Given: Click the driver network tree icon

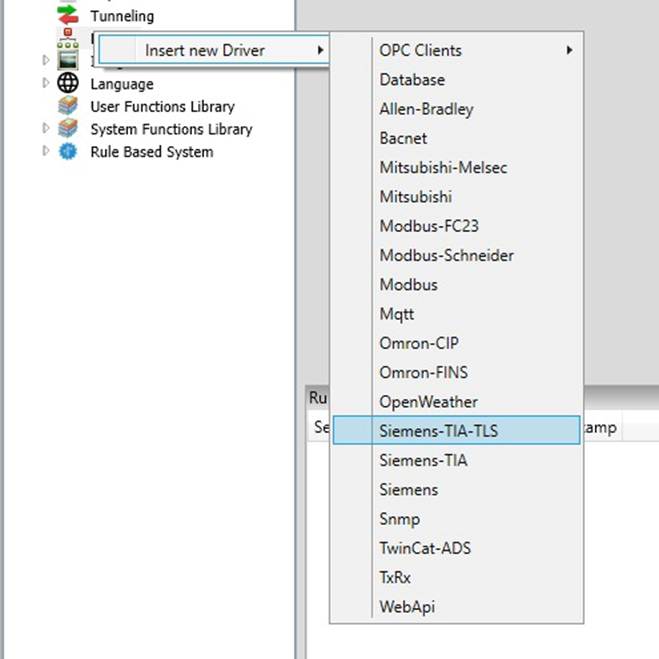Looking at the screenshot, I should tap(68, 38).
